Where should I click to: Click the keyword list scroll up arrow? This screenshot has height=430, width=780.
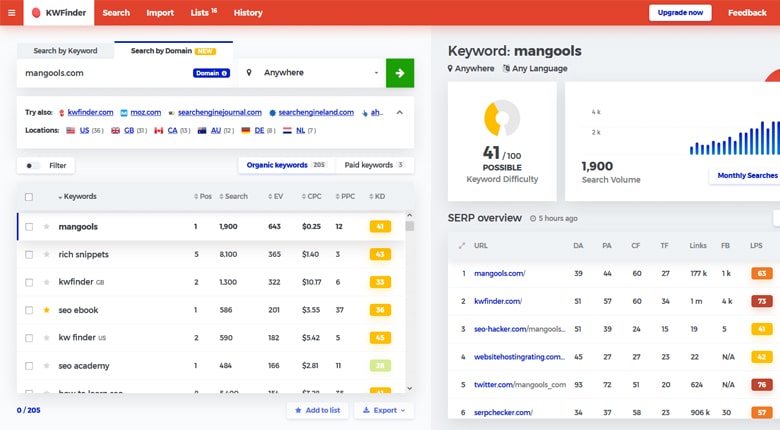pyautogui.click(x=409, y=215)
